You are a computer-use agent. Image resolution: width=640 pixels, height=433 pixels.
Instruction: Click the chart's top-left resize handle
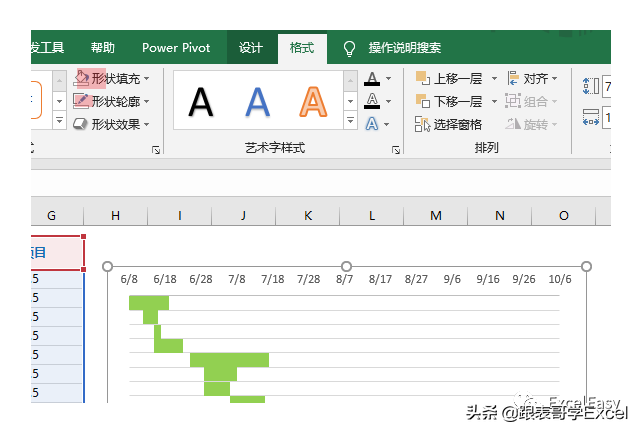[107, 266]
